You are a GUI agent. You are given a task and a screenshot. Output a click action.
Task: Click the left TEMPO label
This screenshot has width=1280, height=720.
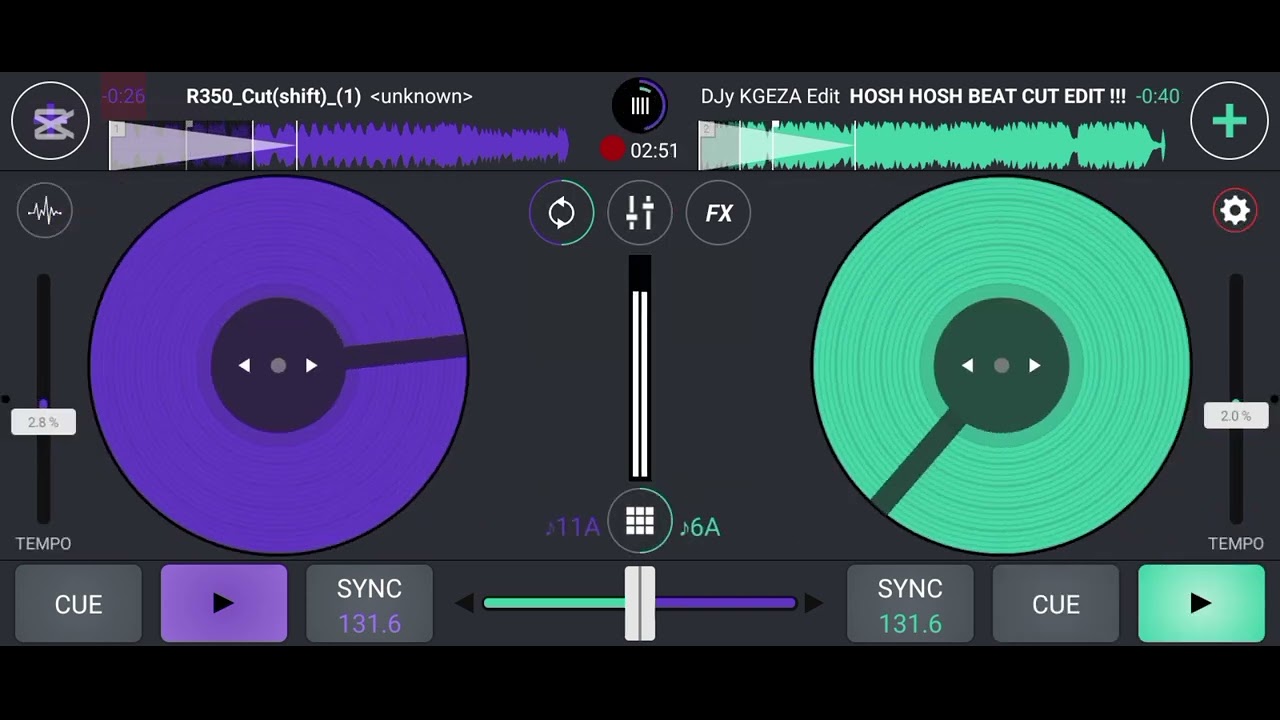[x=43, y=543]
